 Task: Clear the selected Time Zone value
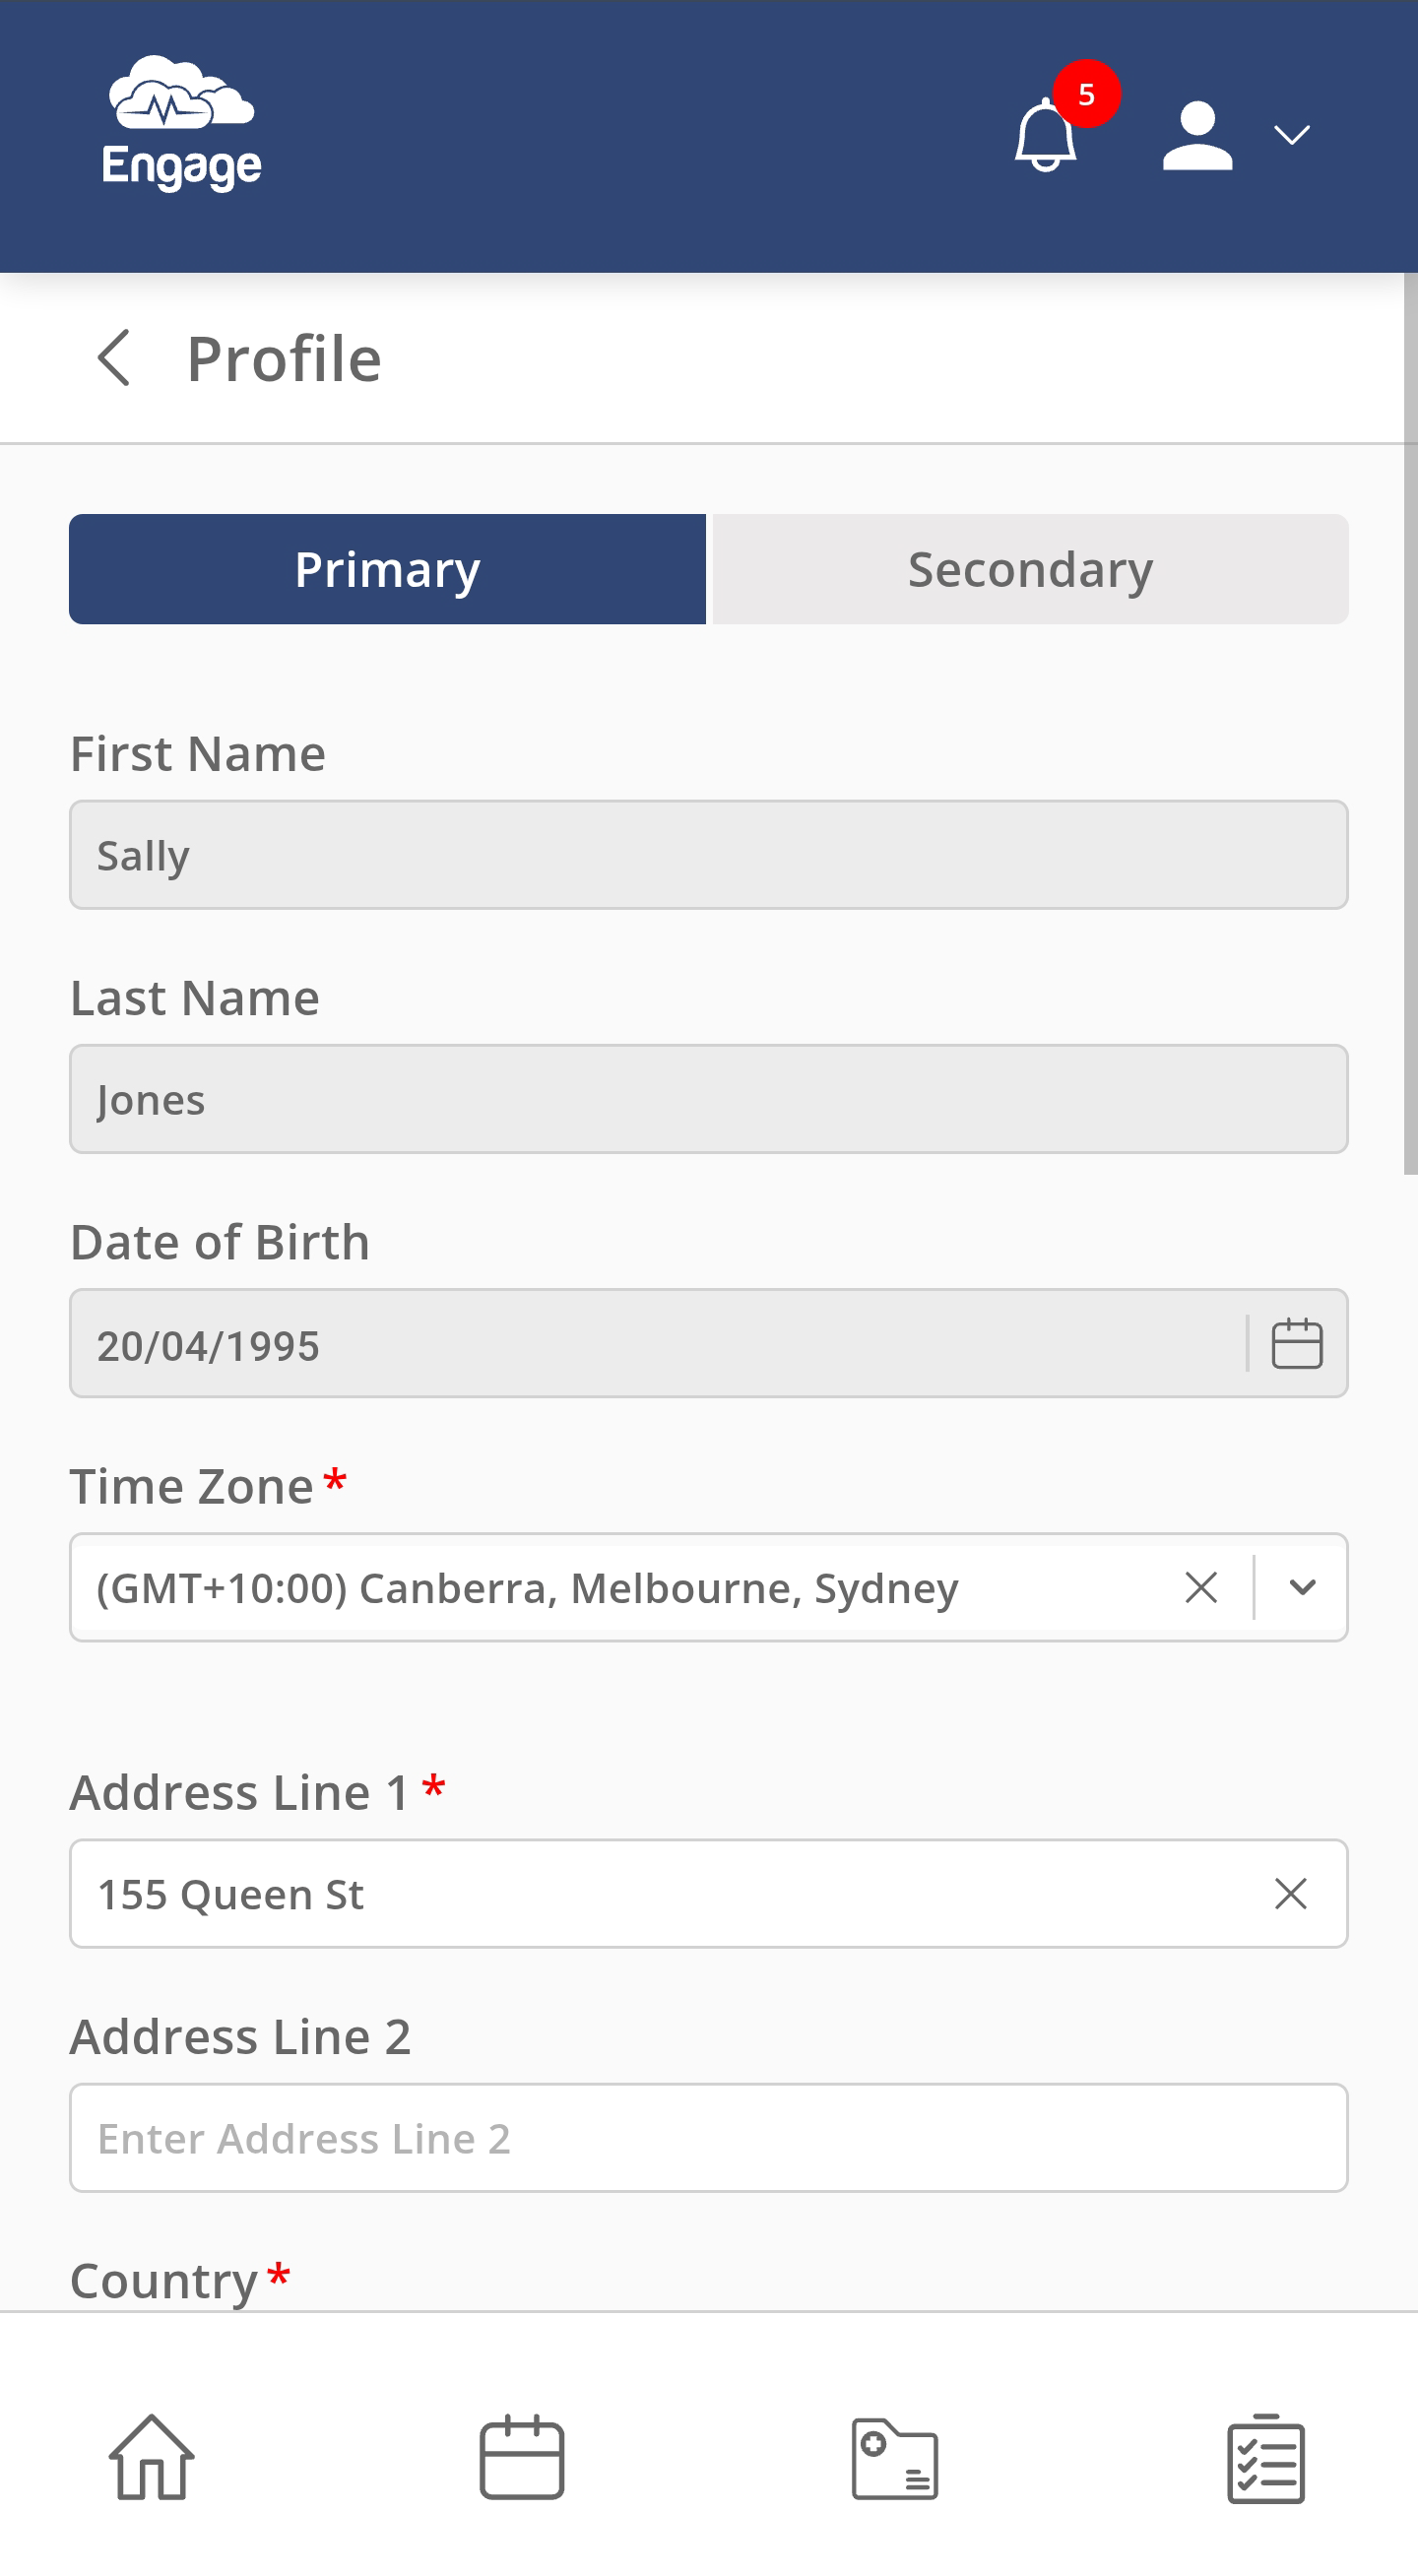pyautogui.click(x=1200, y=1587)
